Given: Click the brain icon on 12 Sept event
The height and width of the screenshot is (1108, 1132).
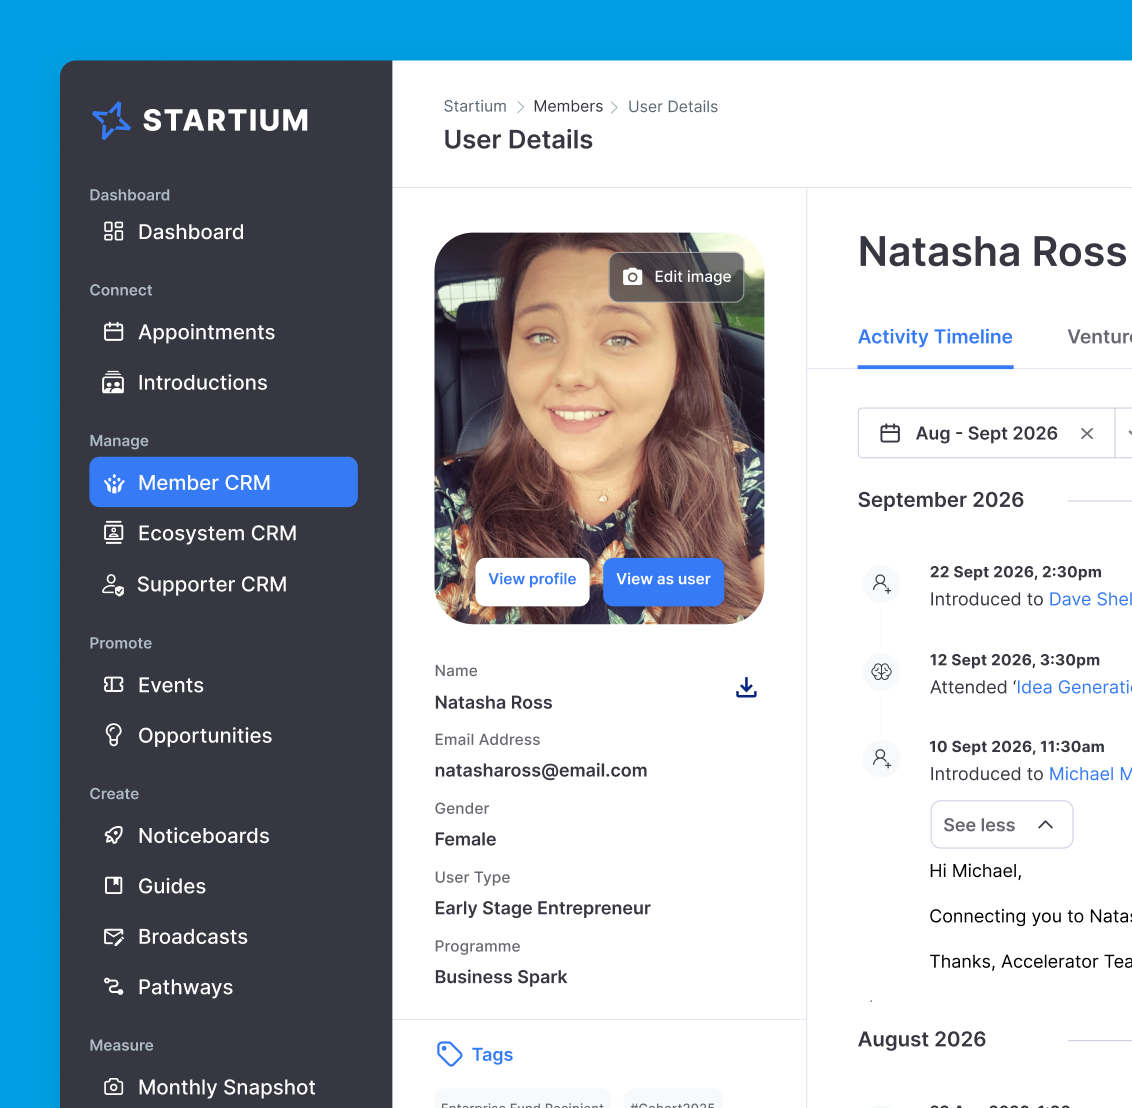Looking at the screenshot, I should point(881,671).
